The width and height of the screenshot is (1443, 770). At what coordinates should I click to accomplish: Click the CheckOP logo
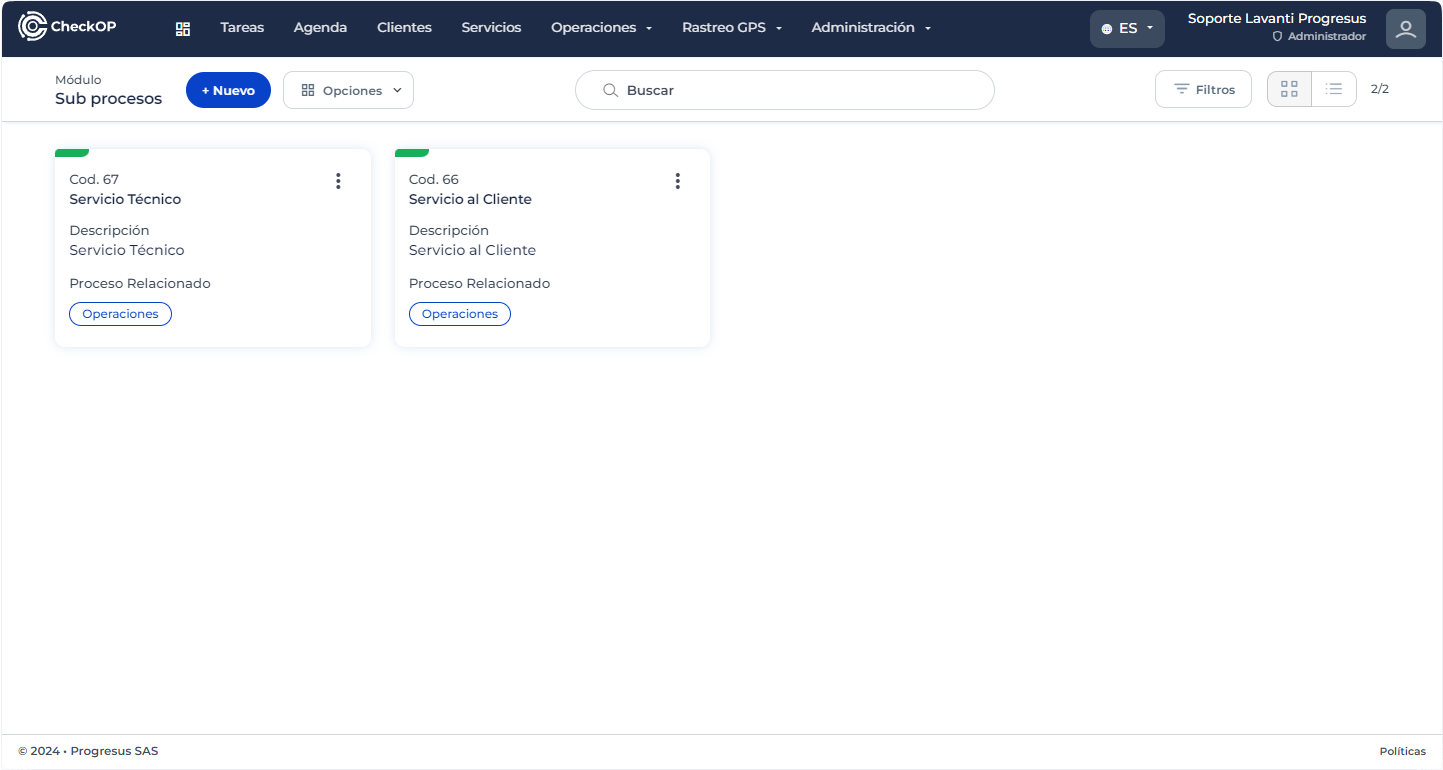[67, 27]
